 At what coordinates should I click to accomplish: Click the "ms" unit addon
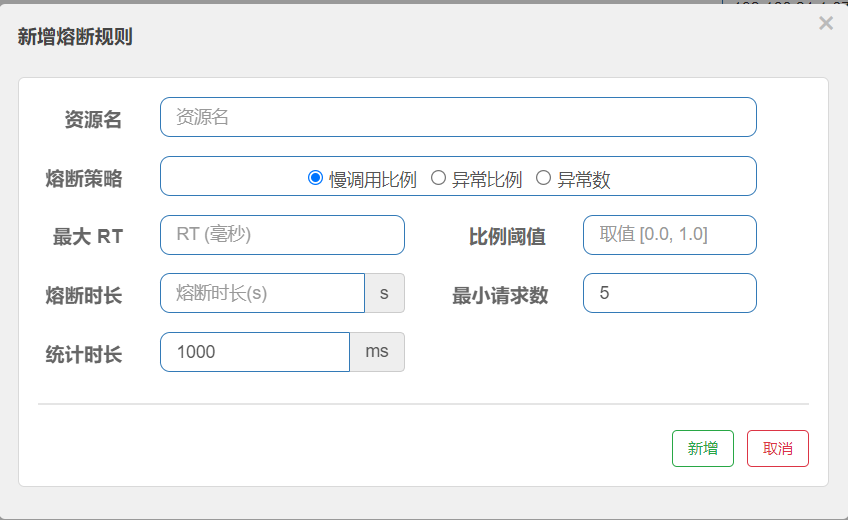(x=377, y=352)
